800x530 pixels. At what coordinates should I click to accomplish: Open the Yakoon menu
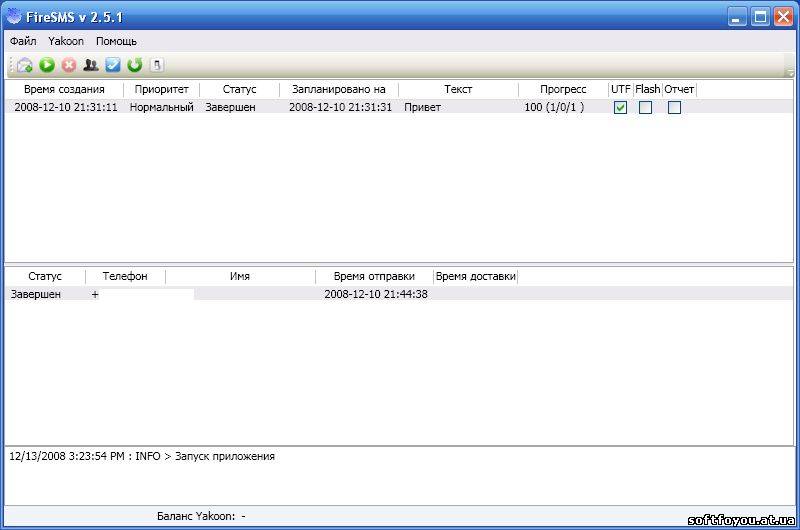coord(66,41)
